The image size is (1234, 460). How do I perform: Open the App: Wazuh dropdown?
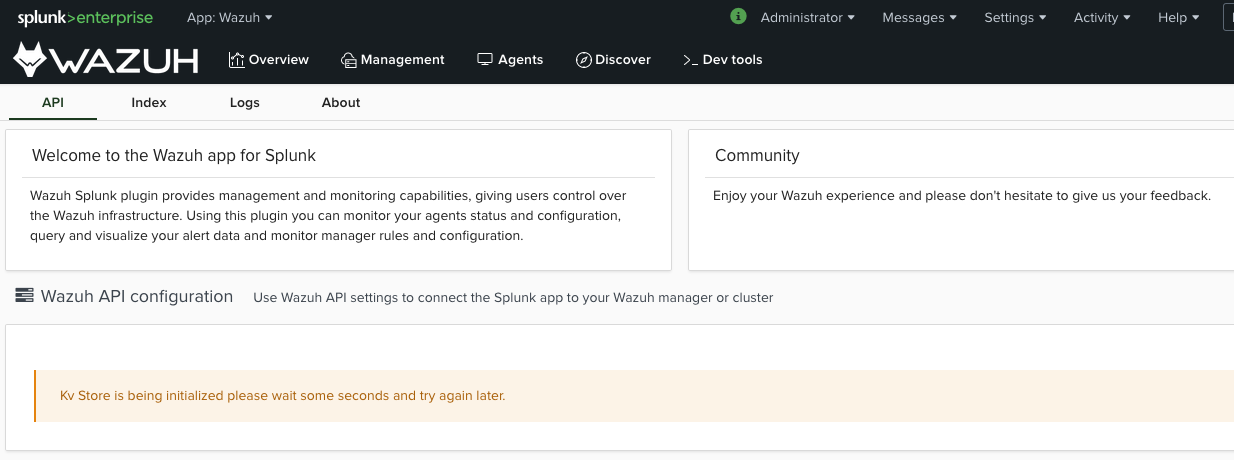point(229,17)
